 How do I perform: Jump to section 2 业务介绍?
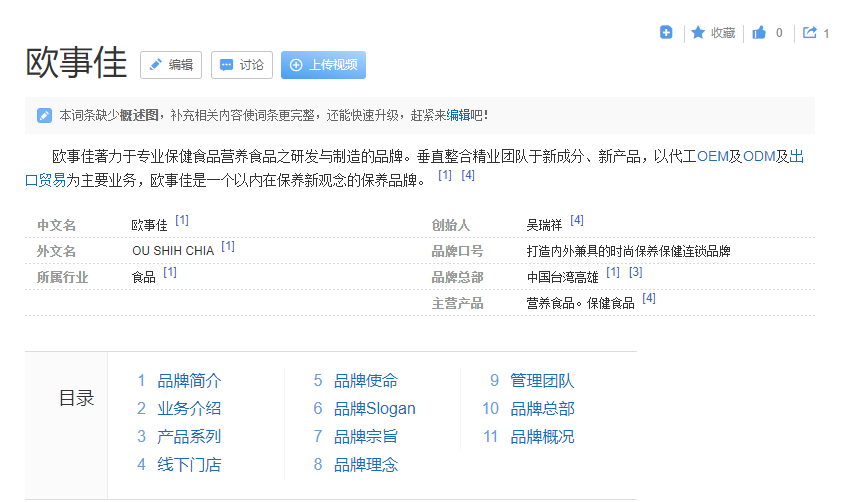(x=189, y=409)
